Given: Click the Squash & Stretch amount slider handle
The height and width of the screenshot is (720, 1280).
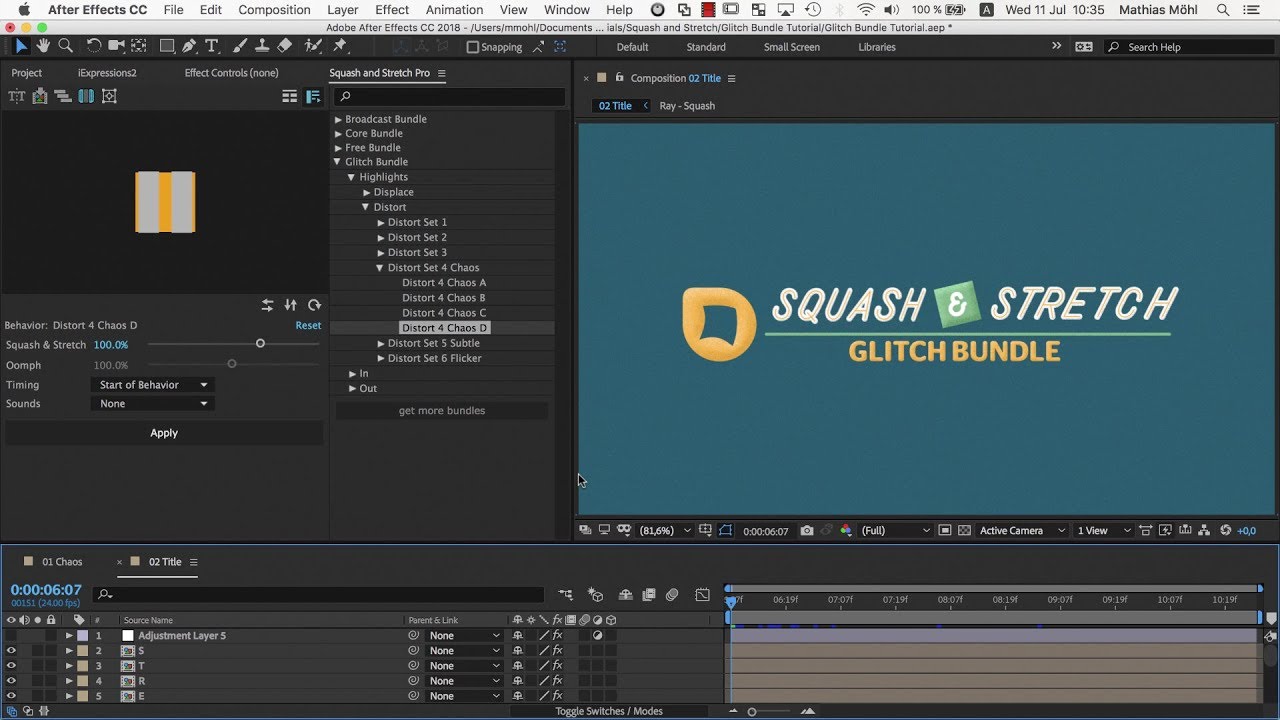Looking at the screenshot, I should (x=260, y=344).
